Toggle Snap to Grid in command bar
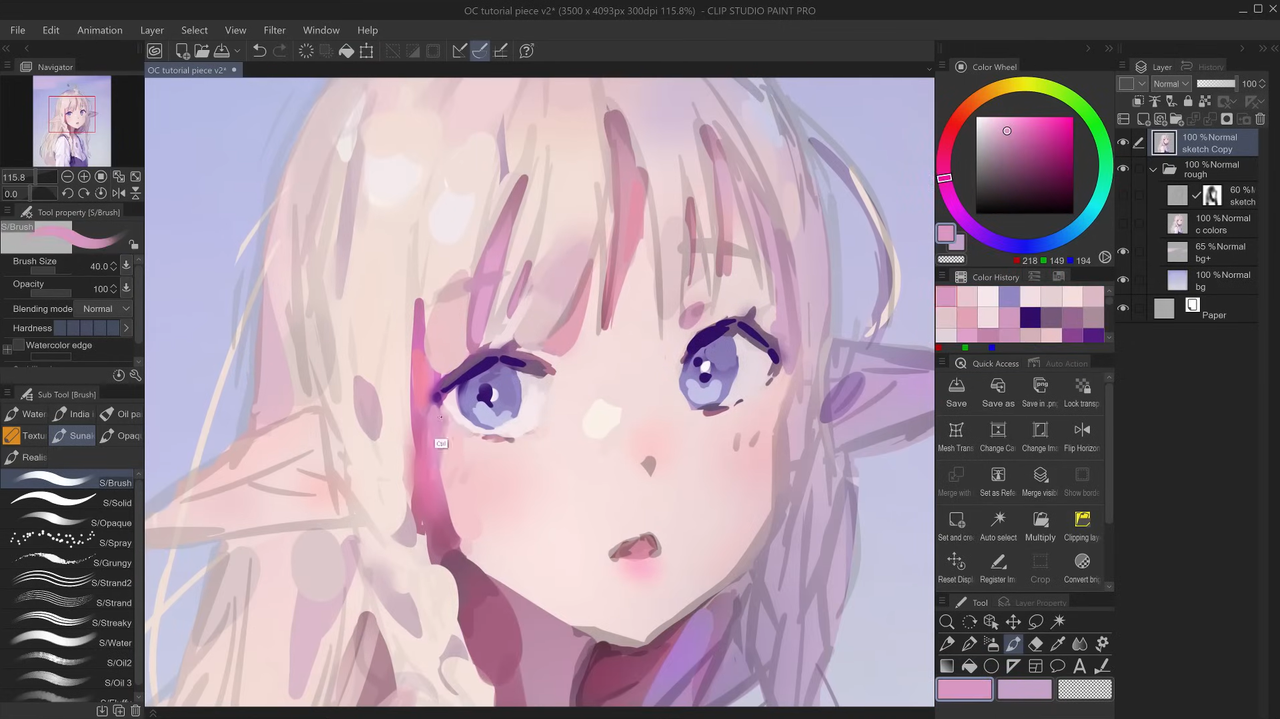The width and height of the screenshot is (1280, 719). pos(500,50)
